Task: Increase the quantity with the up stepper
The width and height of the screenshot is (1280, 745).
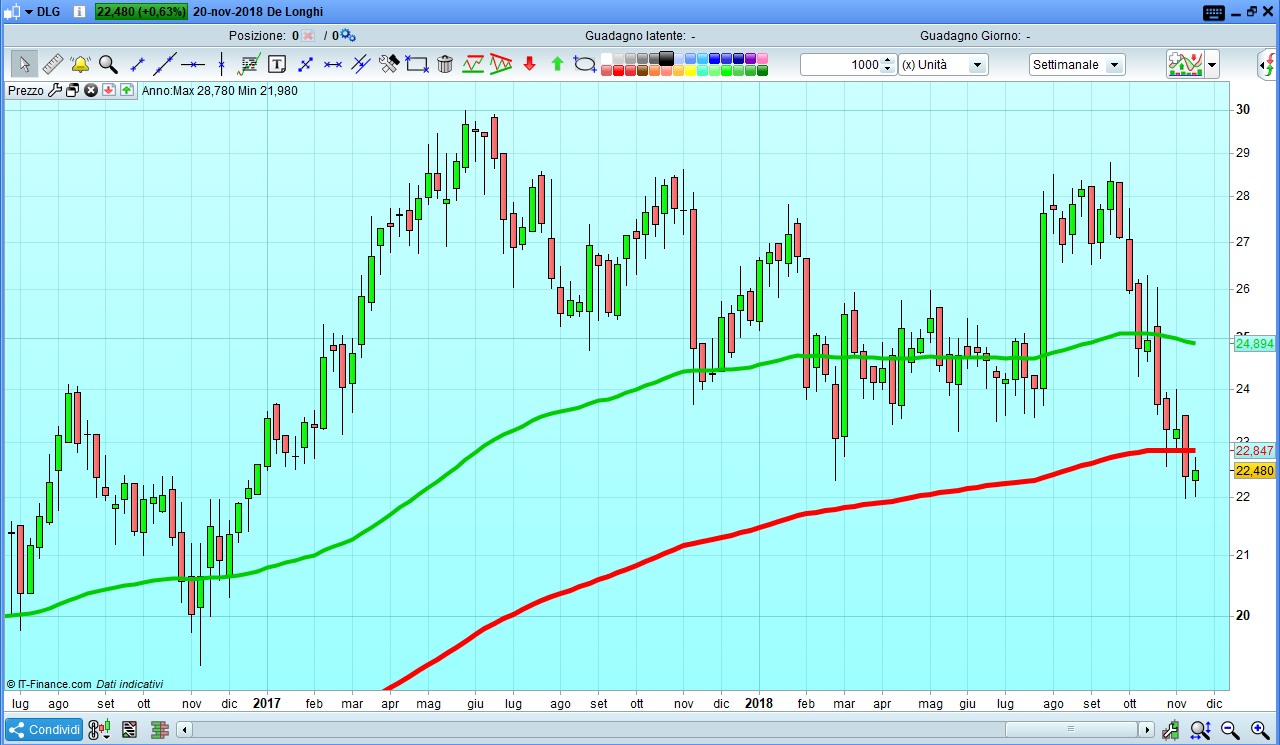Action: (x=888, y=60)
